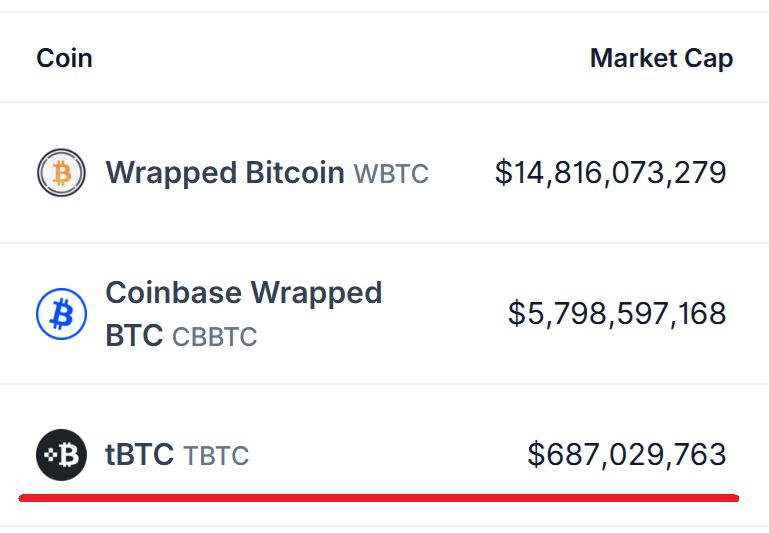Screen dimensions: 769x533
Task: Click the divider line below column headers
Action: point(384,102)
